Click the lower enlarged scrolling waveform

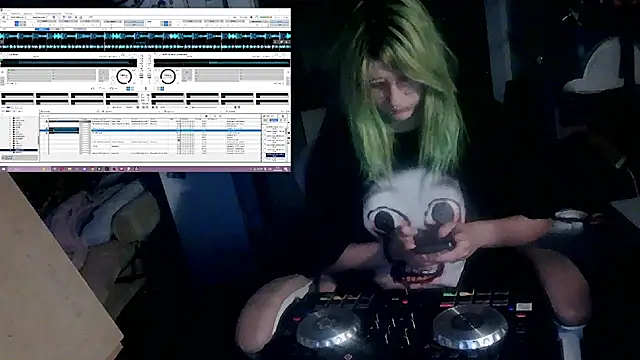tap(145, 46)
